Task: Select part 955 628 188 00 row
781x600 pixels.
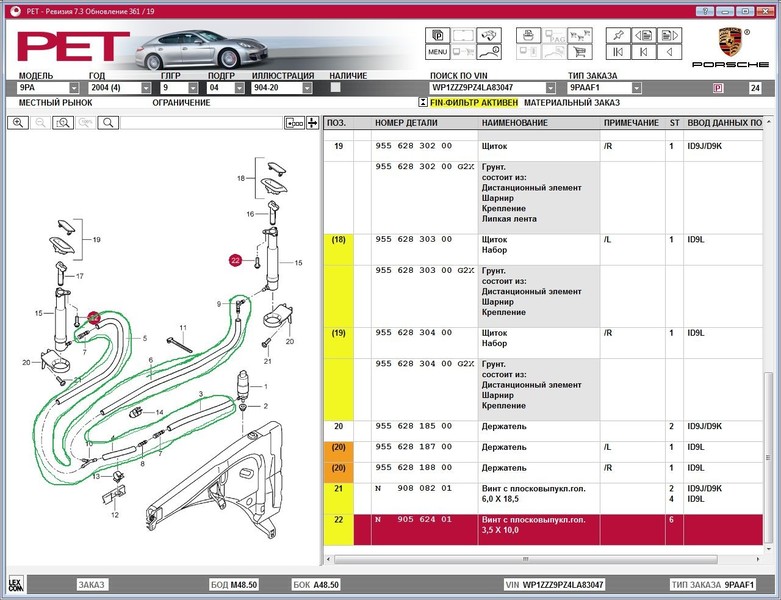Action: click(543, 473)
